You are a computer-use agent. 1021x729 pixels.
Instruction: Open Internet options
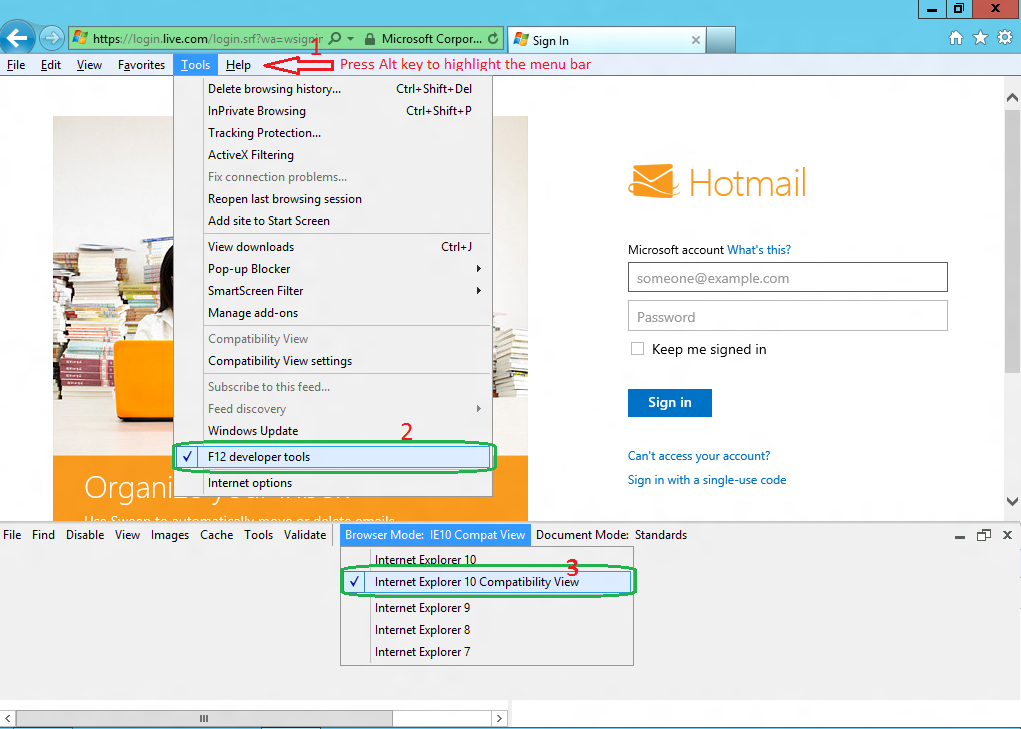(333, 483)
